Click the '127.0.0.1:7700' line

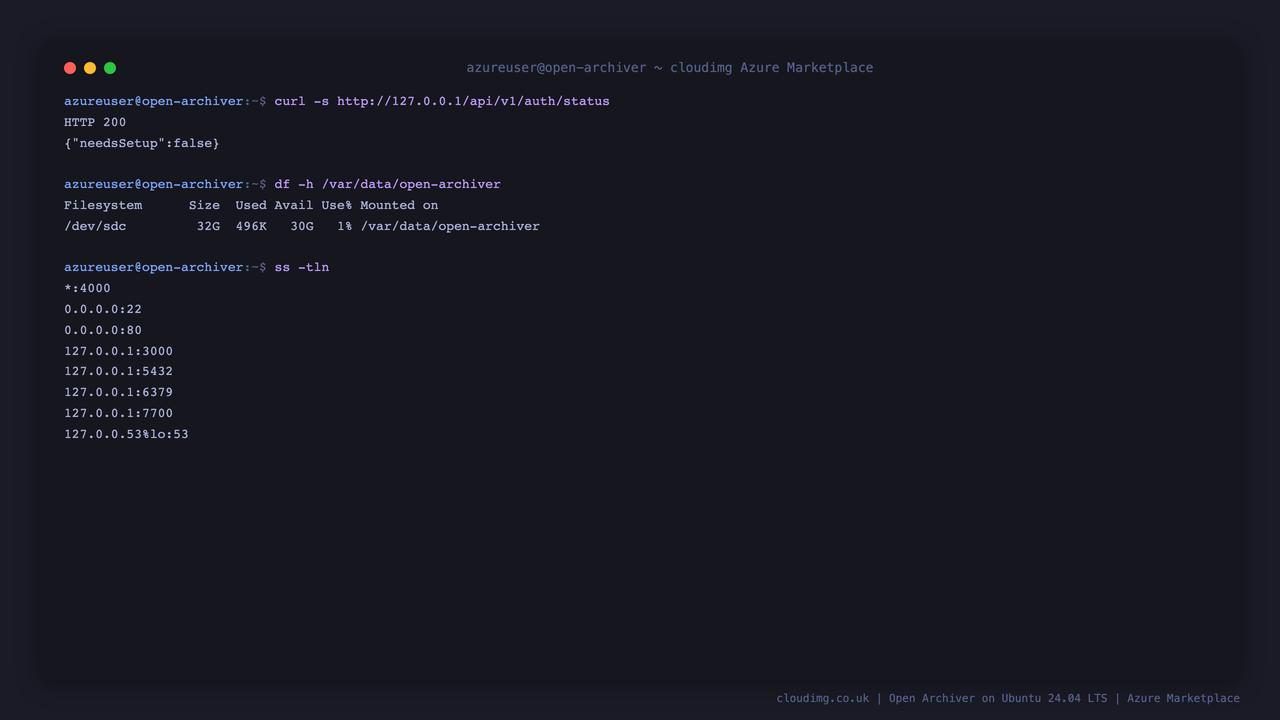[x=119, y=413]
